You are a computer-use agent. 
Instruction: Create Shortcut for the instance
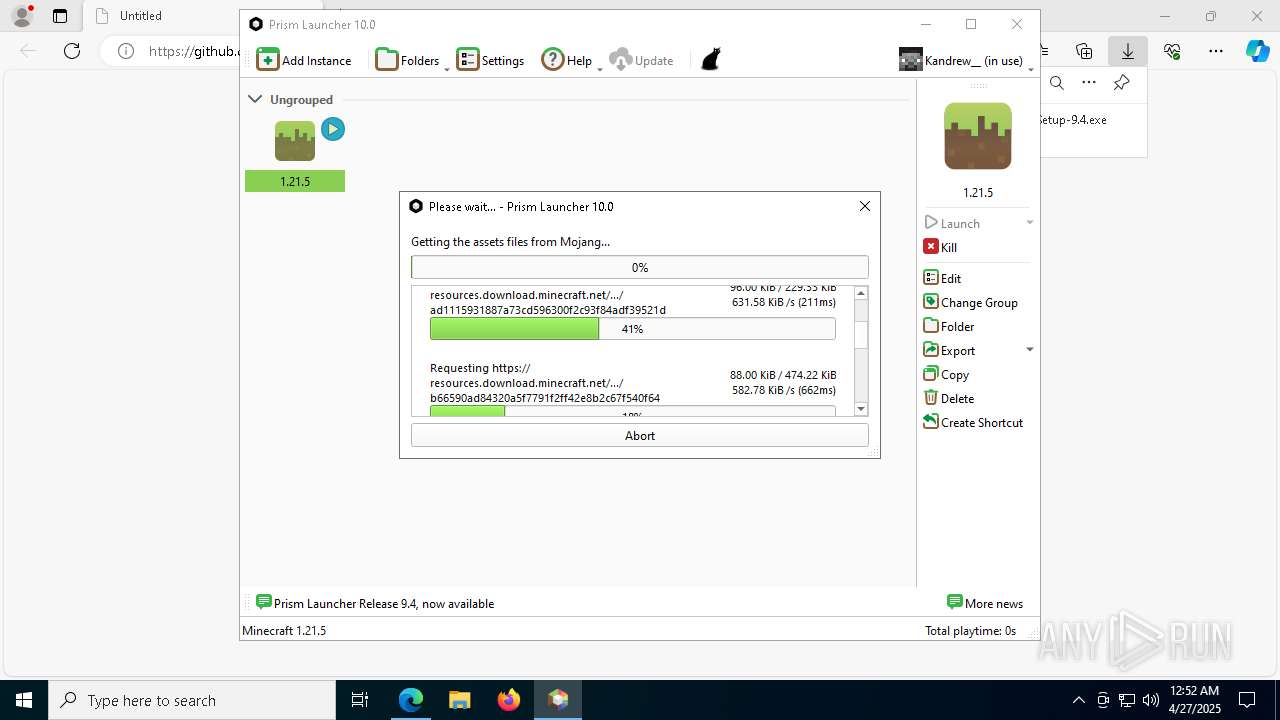(973, 422)
